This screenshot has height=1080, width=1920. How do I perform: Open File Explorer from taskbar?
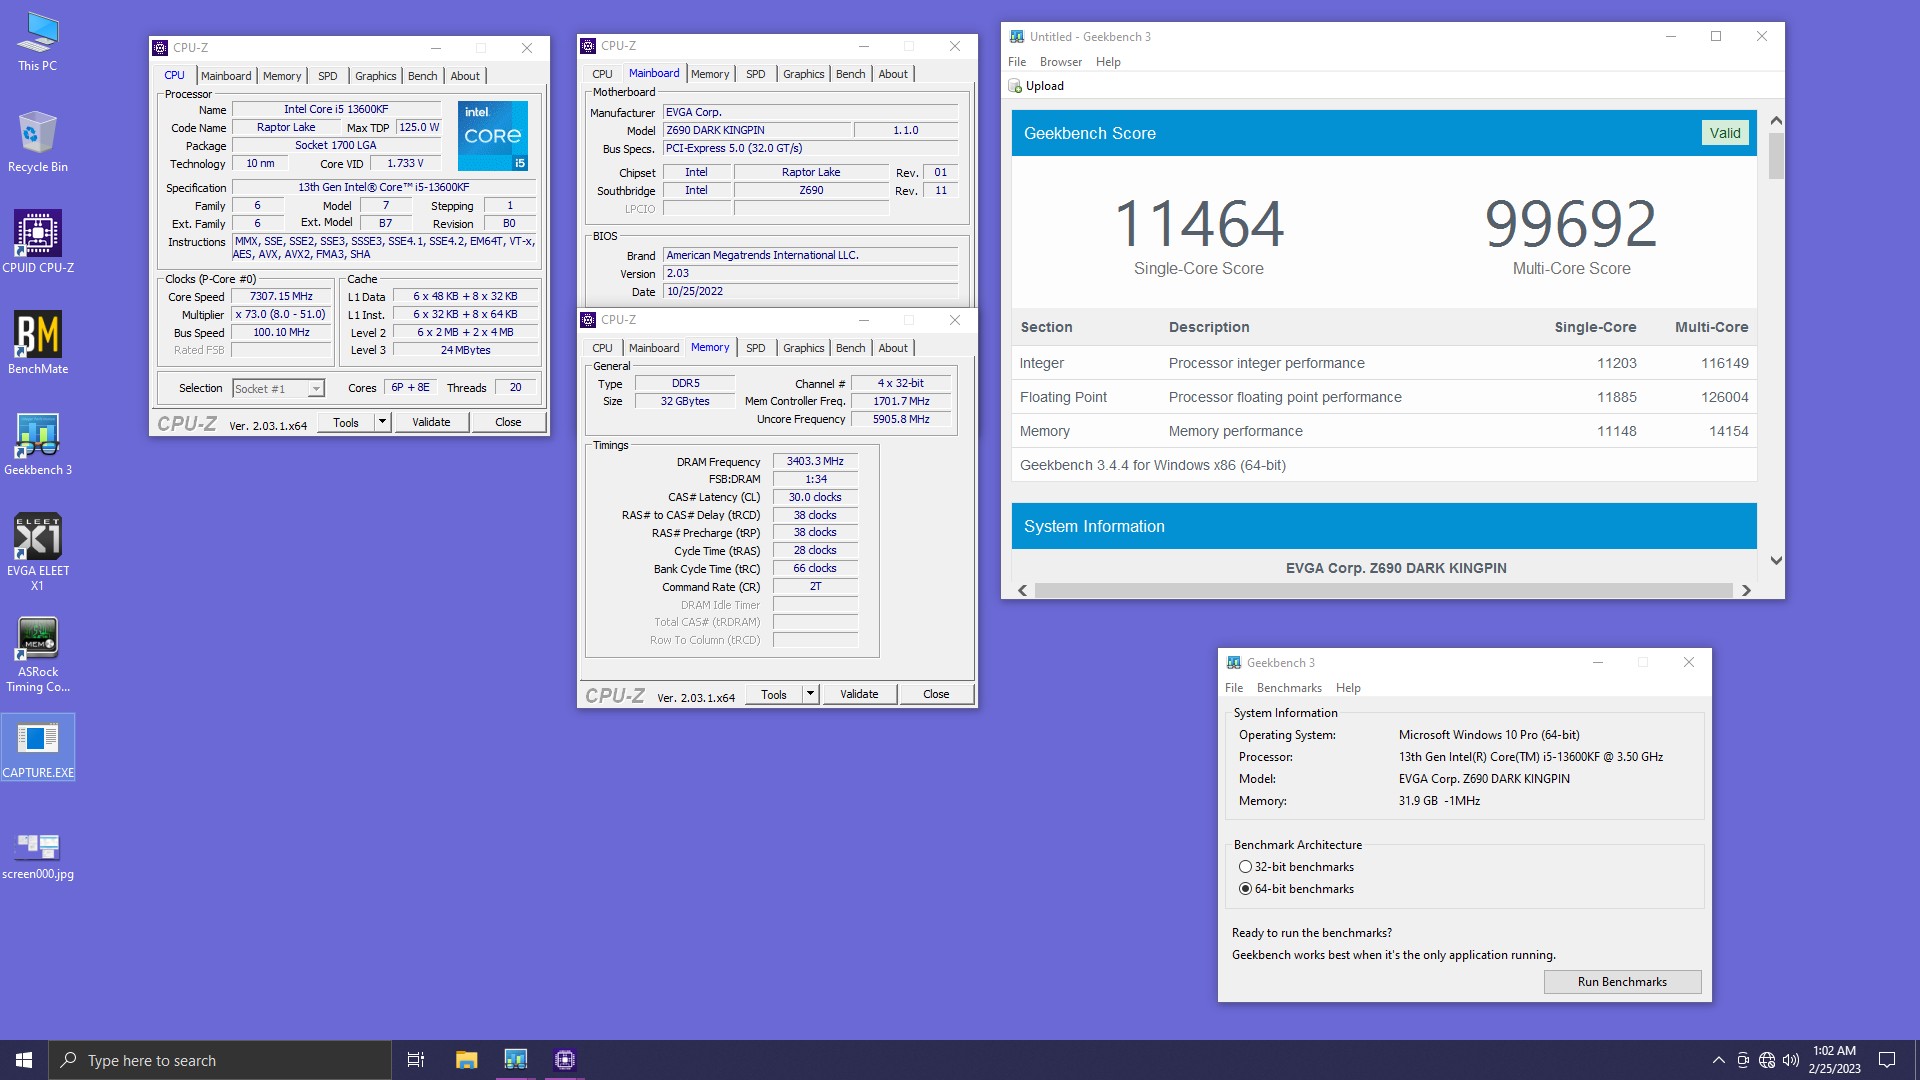coord(466,1060)
